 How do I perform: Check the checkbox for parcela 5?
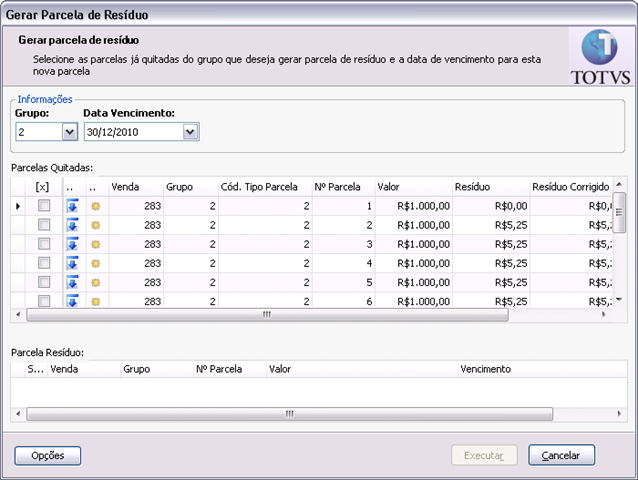(44, 282)
